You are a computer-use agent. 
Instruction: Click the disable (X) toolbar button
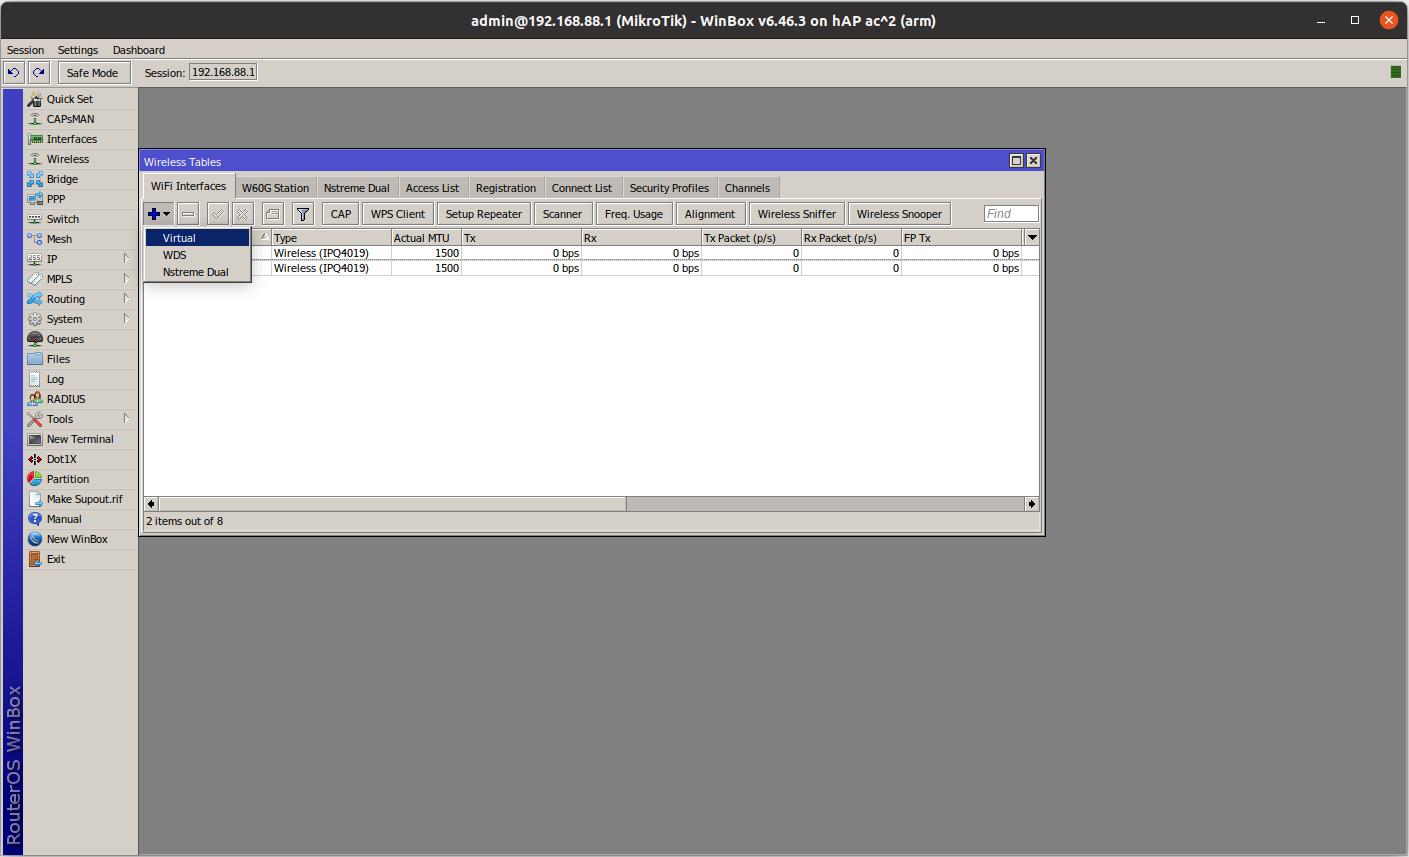click(242, 214)
